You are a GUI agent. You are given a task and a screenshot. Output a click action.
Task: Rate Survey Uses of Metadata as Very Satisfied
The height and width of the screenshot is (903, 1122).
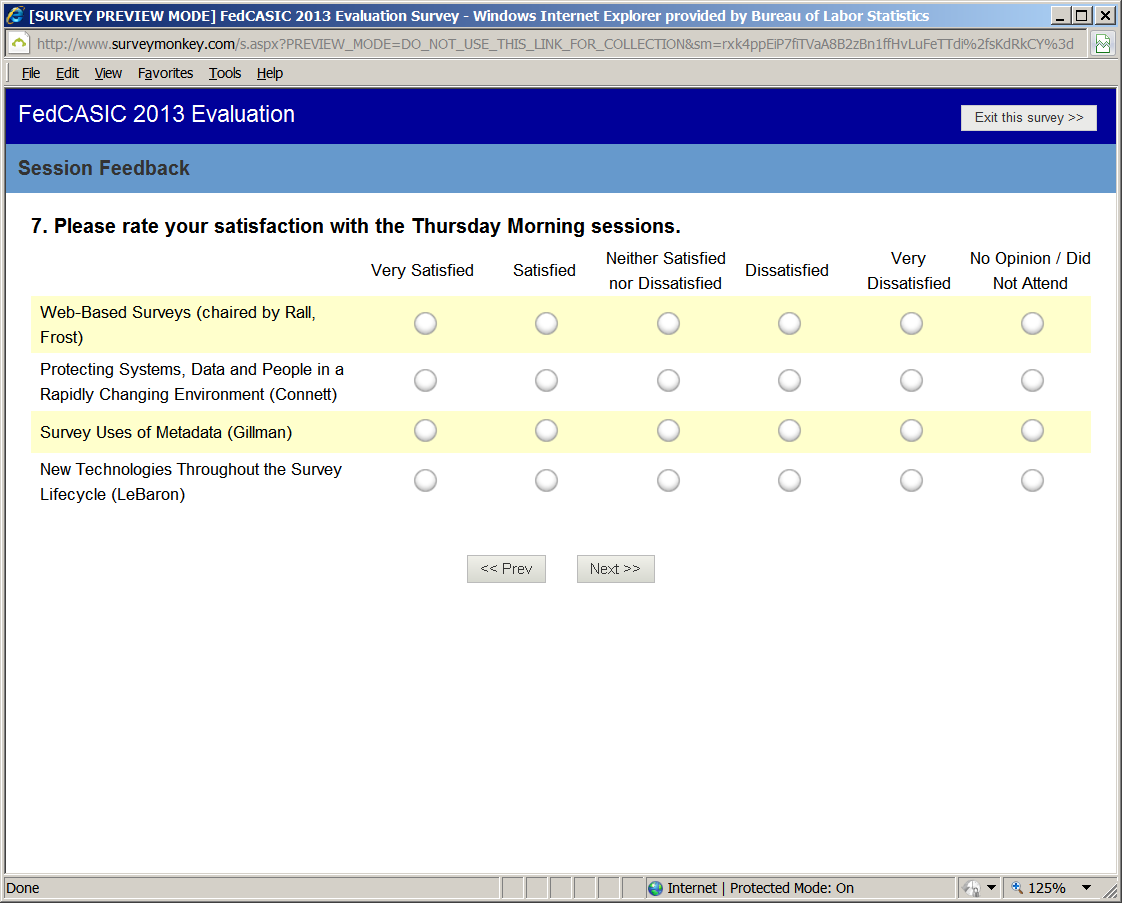[x=425, y=431]
